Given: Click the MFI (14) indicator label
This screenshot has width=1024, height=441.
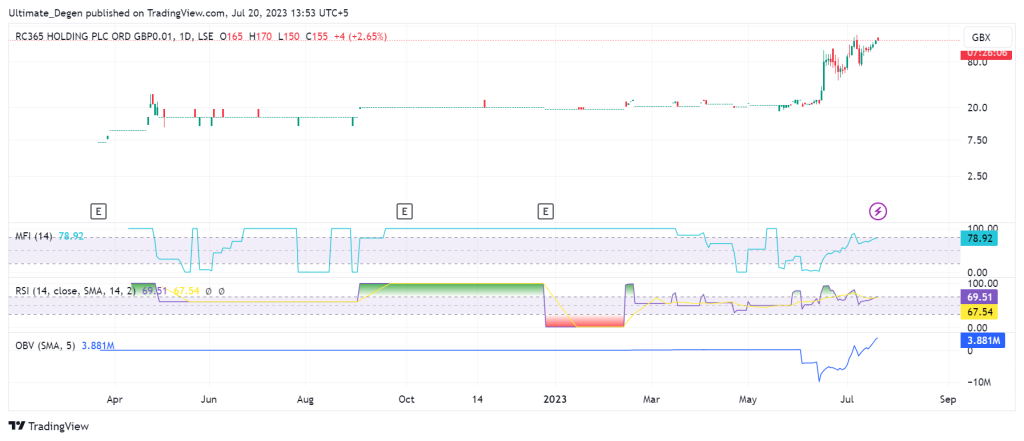Looking at the screenshot, I should 34,237.
